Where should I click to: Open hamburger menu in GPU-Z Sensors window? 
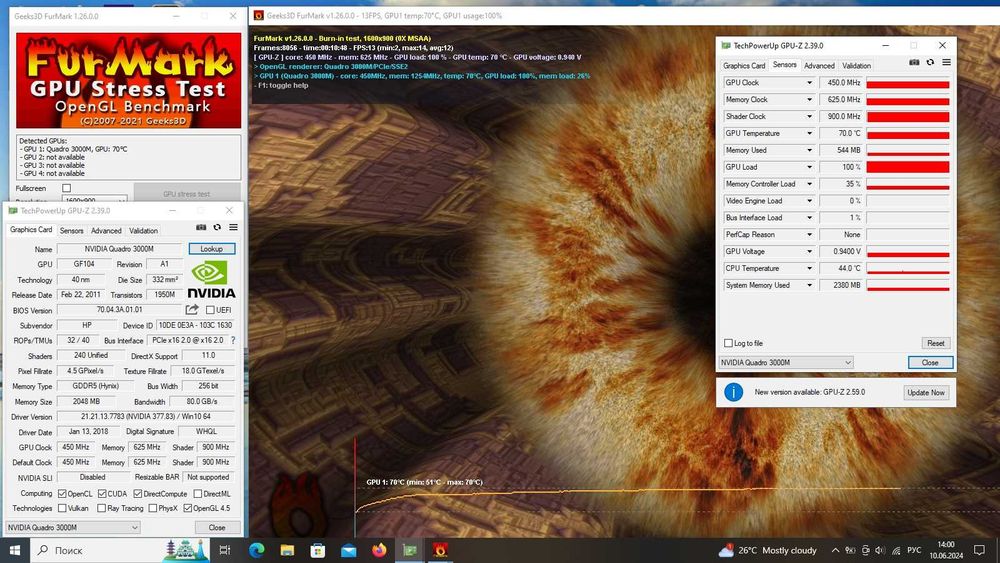point(946,62)
